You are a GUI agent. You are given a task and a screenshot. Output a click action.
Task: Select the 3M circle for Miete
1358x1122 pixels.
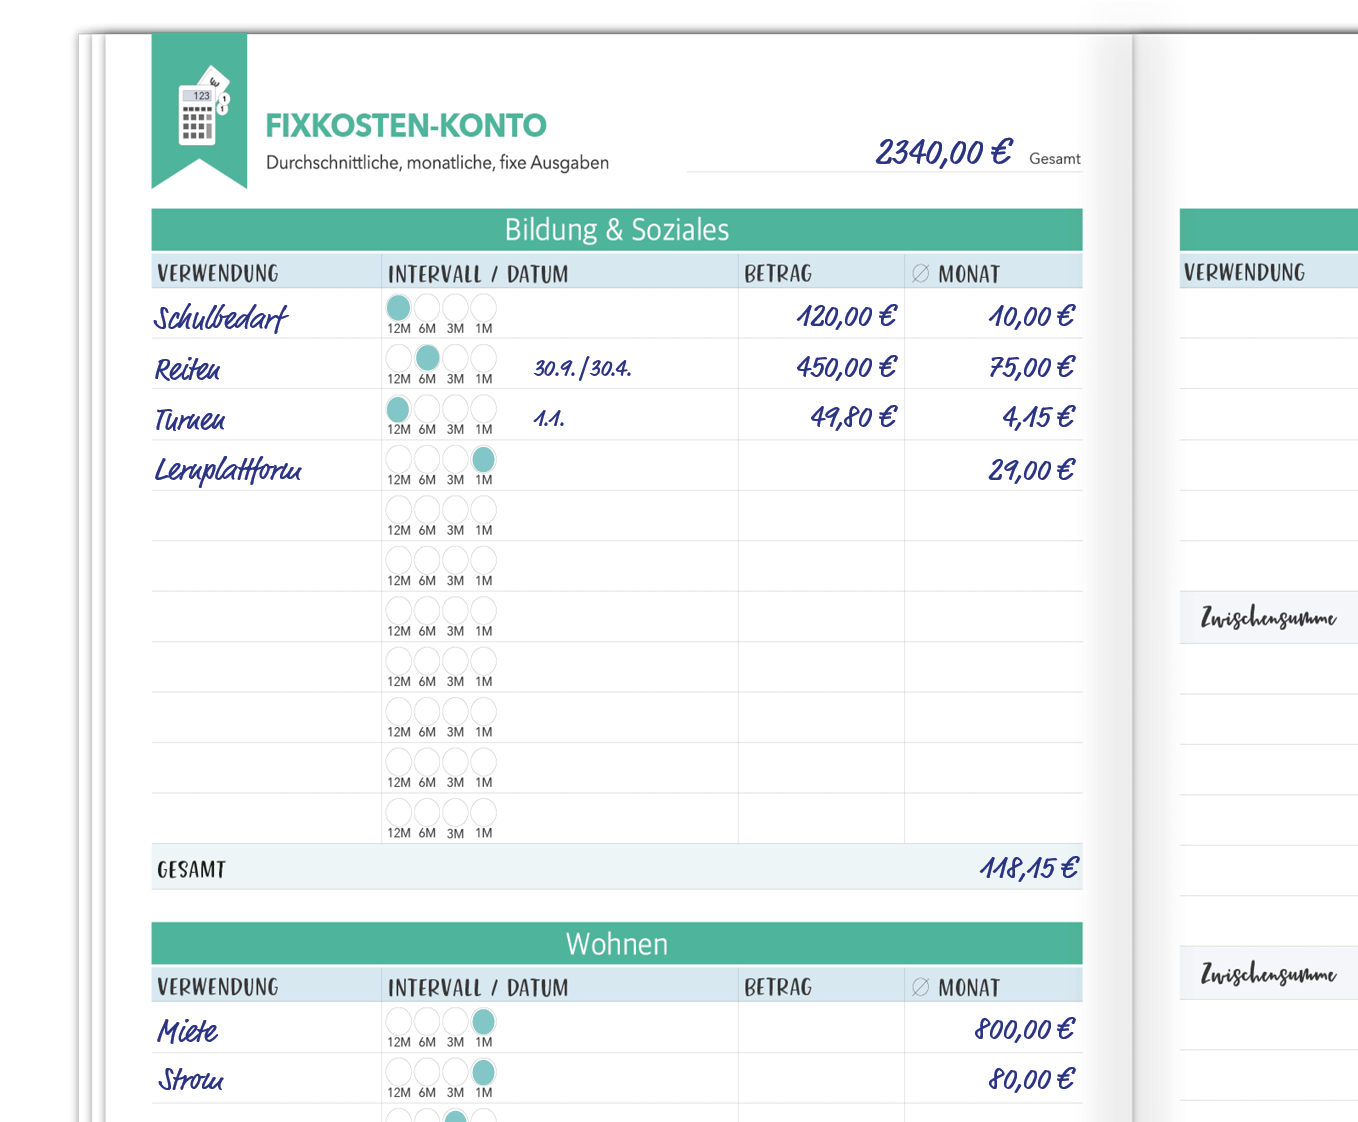(x=455, y=1021)
